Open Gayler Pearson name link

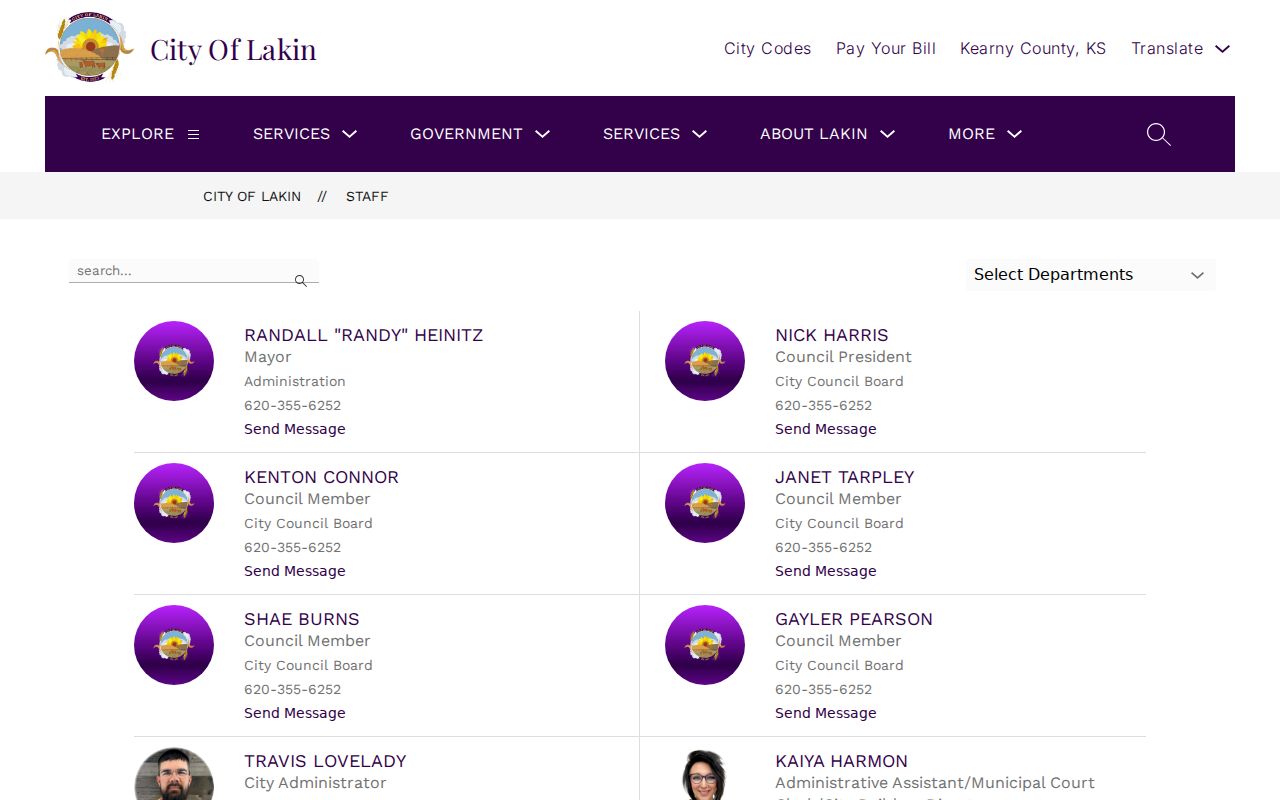point(854,619)
